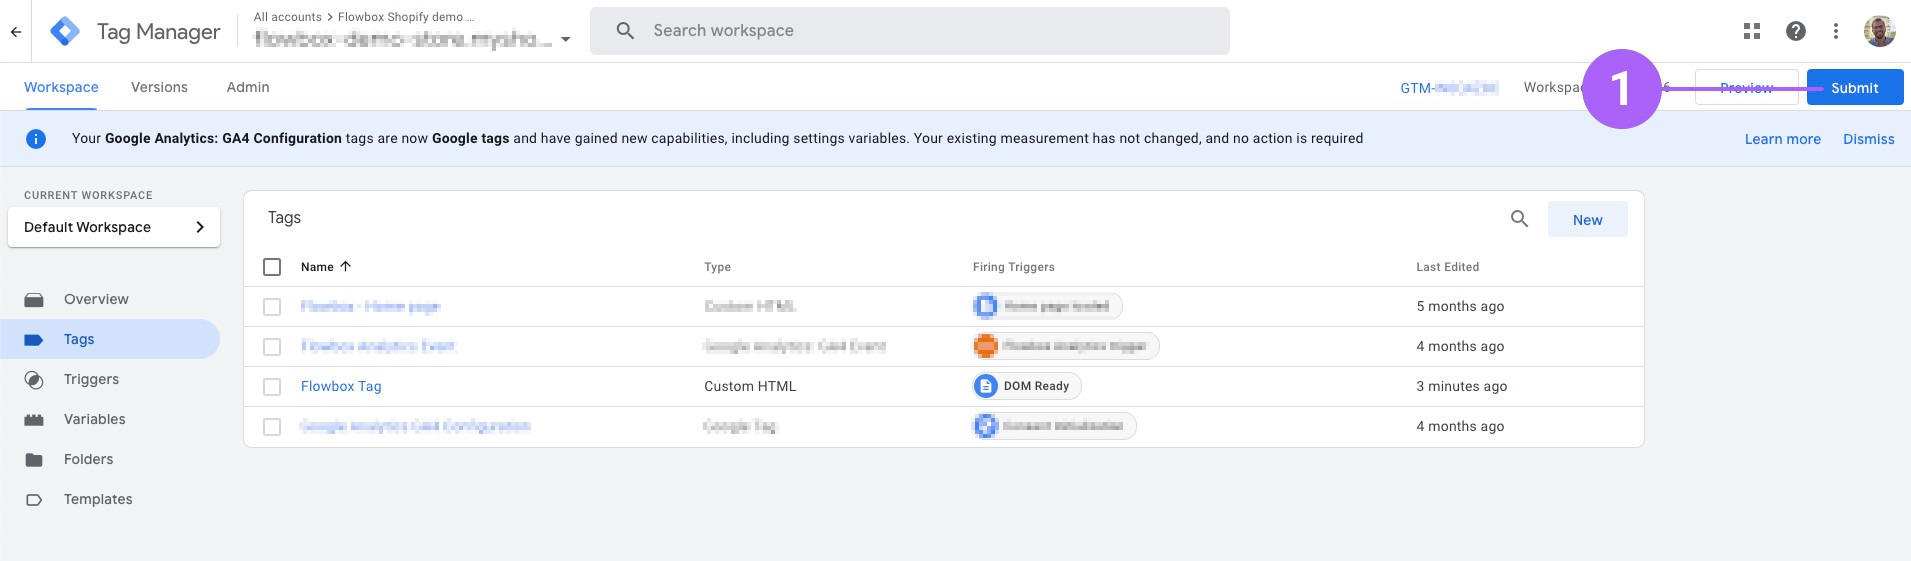Screen dimensions: 1911x561
Task: Open the Default Workspace selector
Action: pyautogui.click(x=114, y=227)
